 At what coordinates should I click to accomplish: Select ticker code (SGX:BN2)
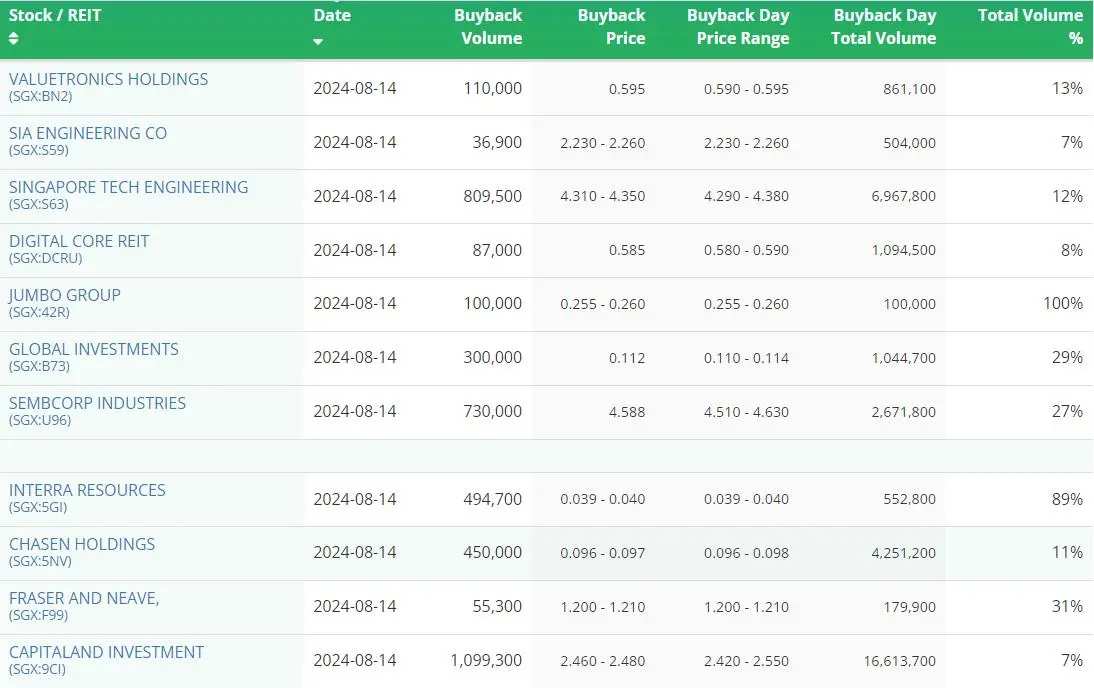40,96
